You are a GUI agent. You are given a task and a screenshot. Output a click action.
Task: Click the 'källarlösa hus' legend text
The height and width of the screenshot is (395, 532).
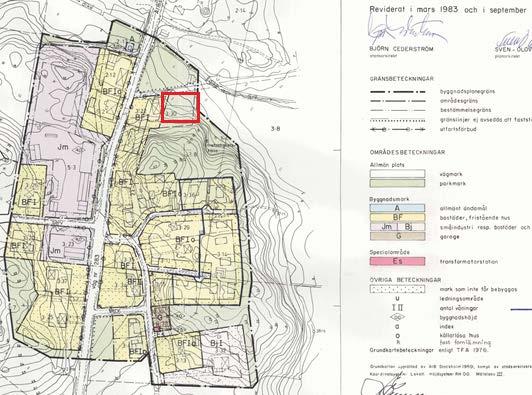[x=459, y=336]
